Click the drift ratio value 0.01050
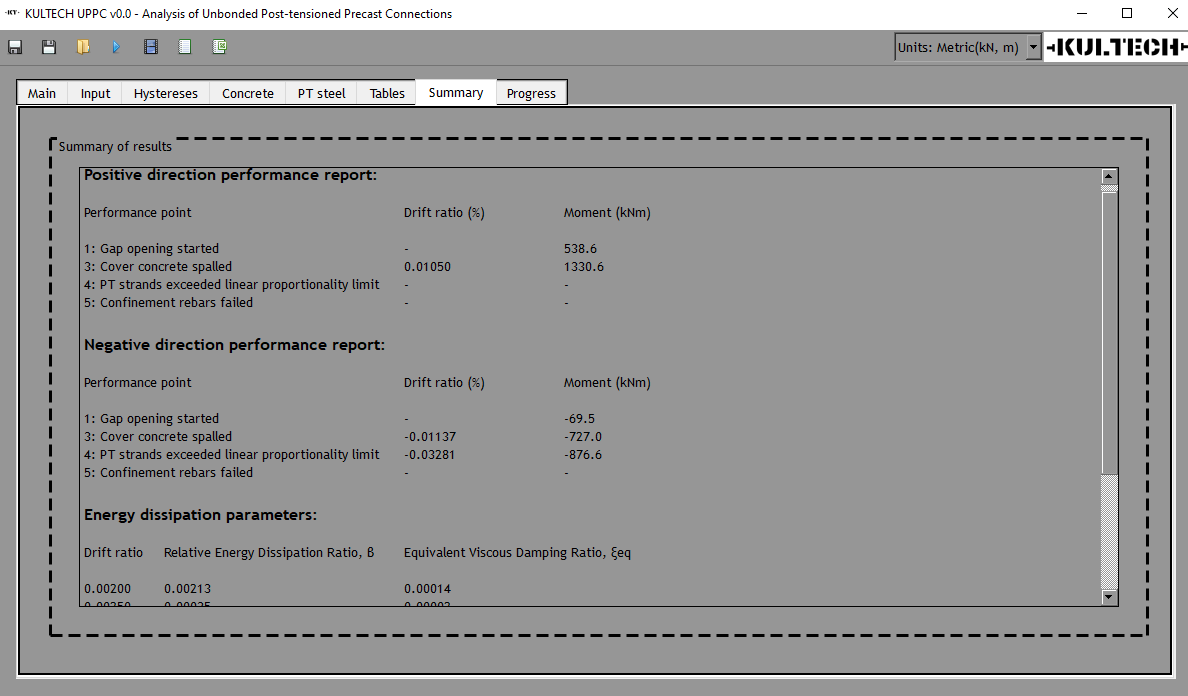 427,267
